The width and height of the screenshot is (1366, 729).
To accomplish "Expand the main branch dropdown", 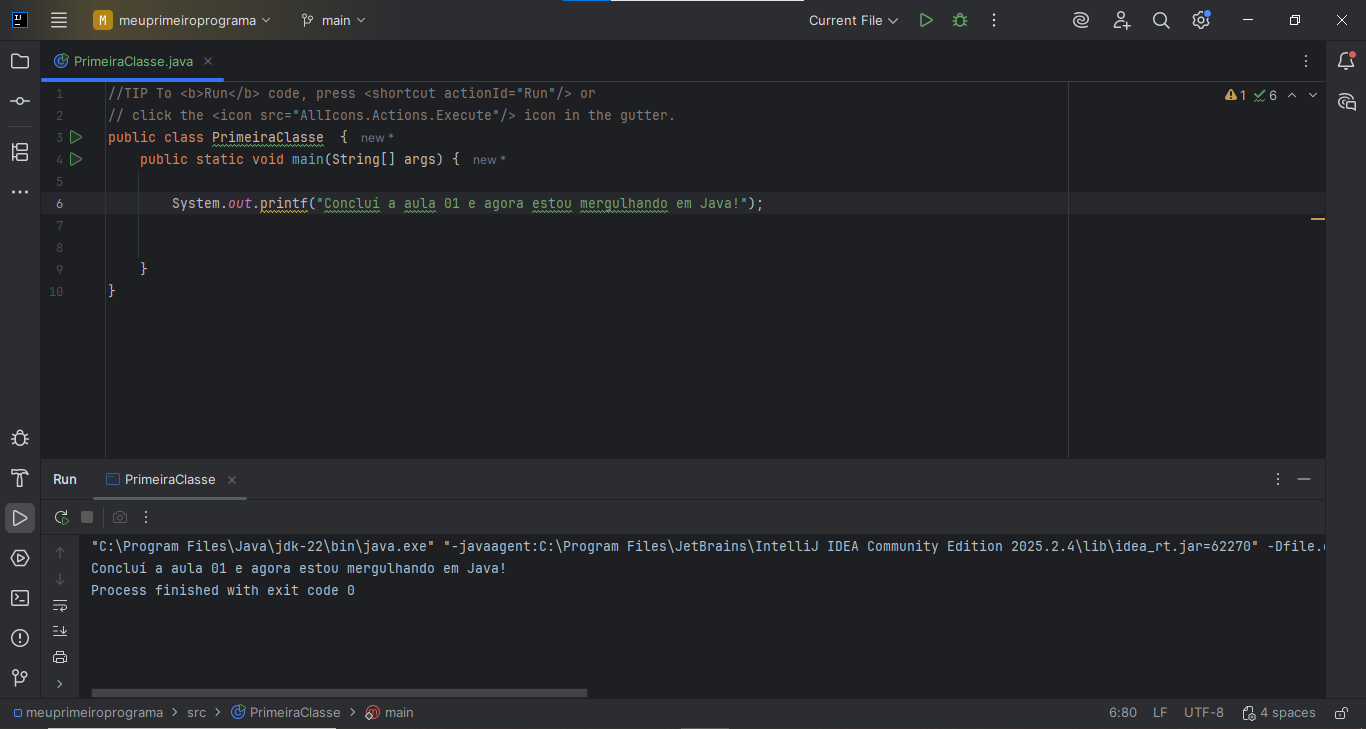I will (334, 20).
